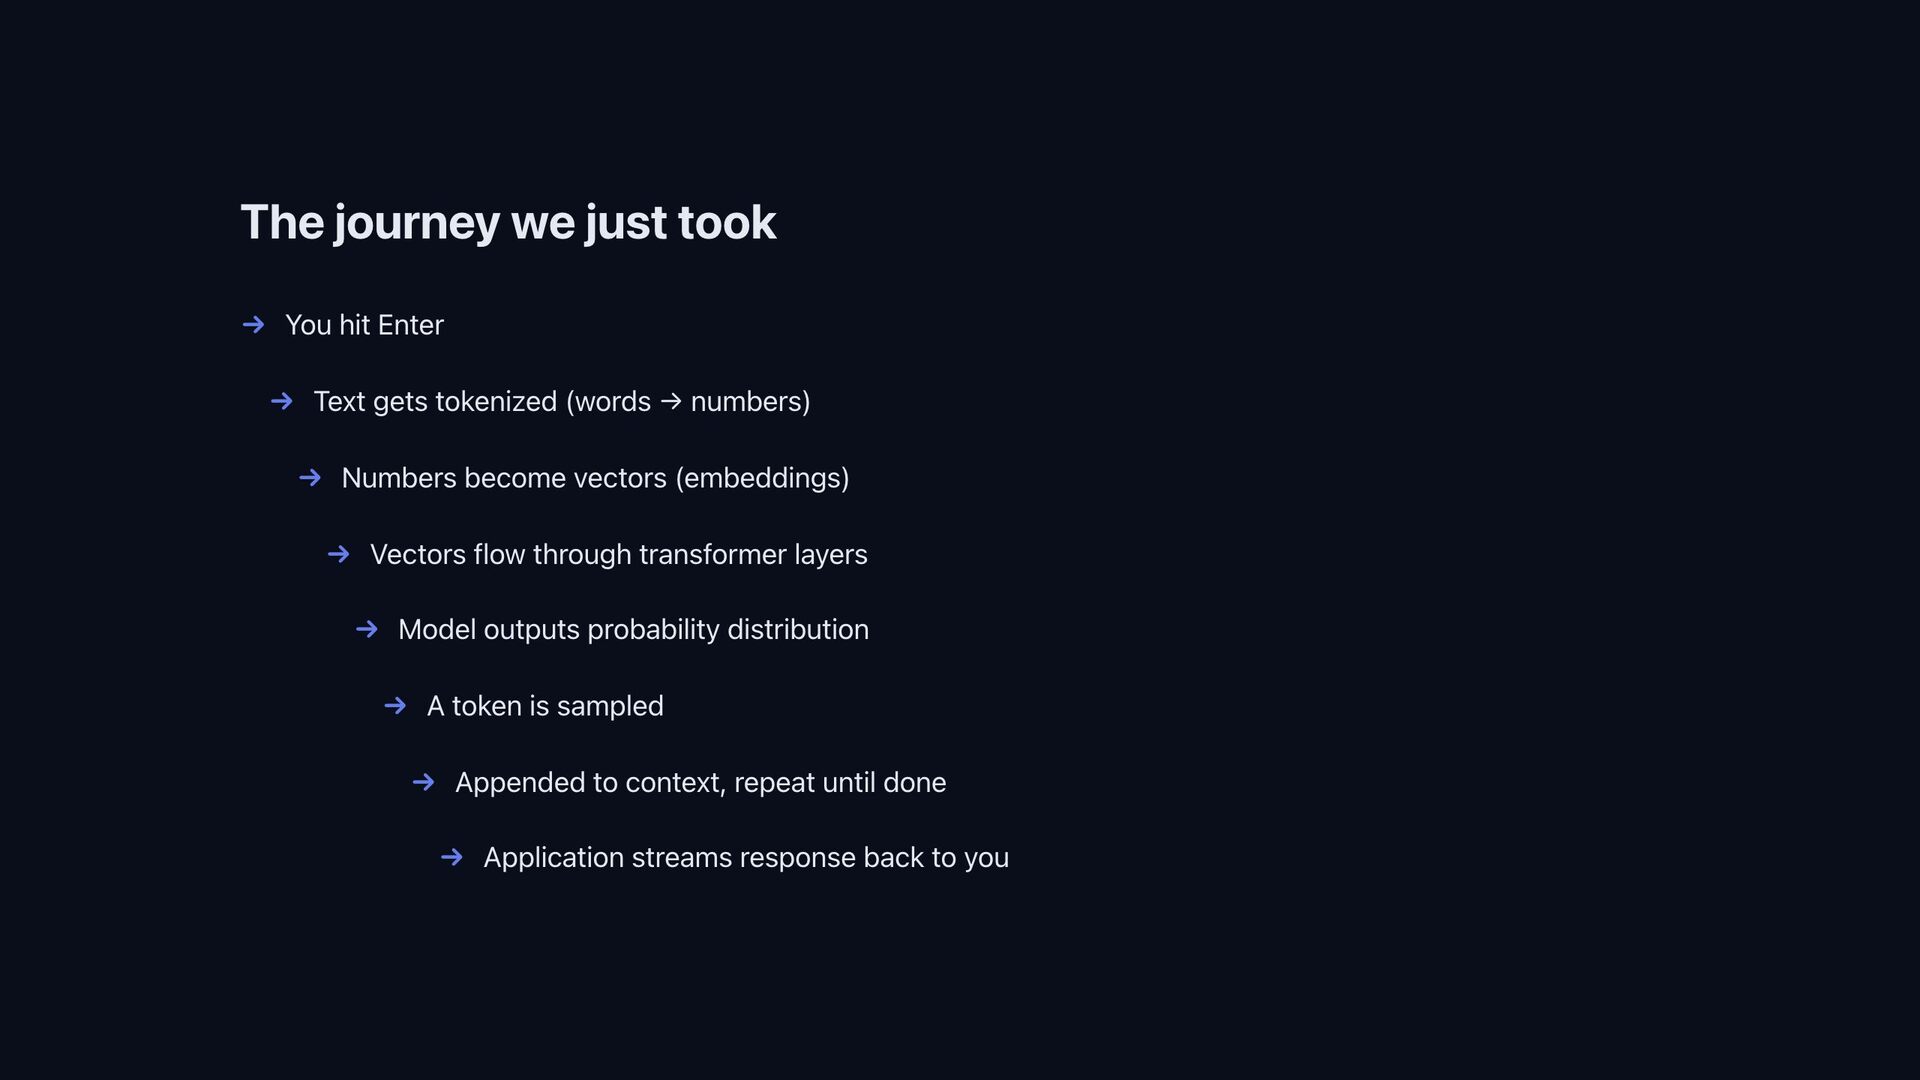Click the 'Model outputs probability distribution' line
This screenshot has height=1080, width=1920.
(633, 629)
